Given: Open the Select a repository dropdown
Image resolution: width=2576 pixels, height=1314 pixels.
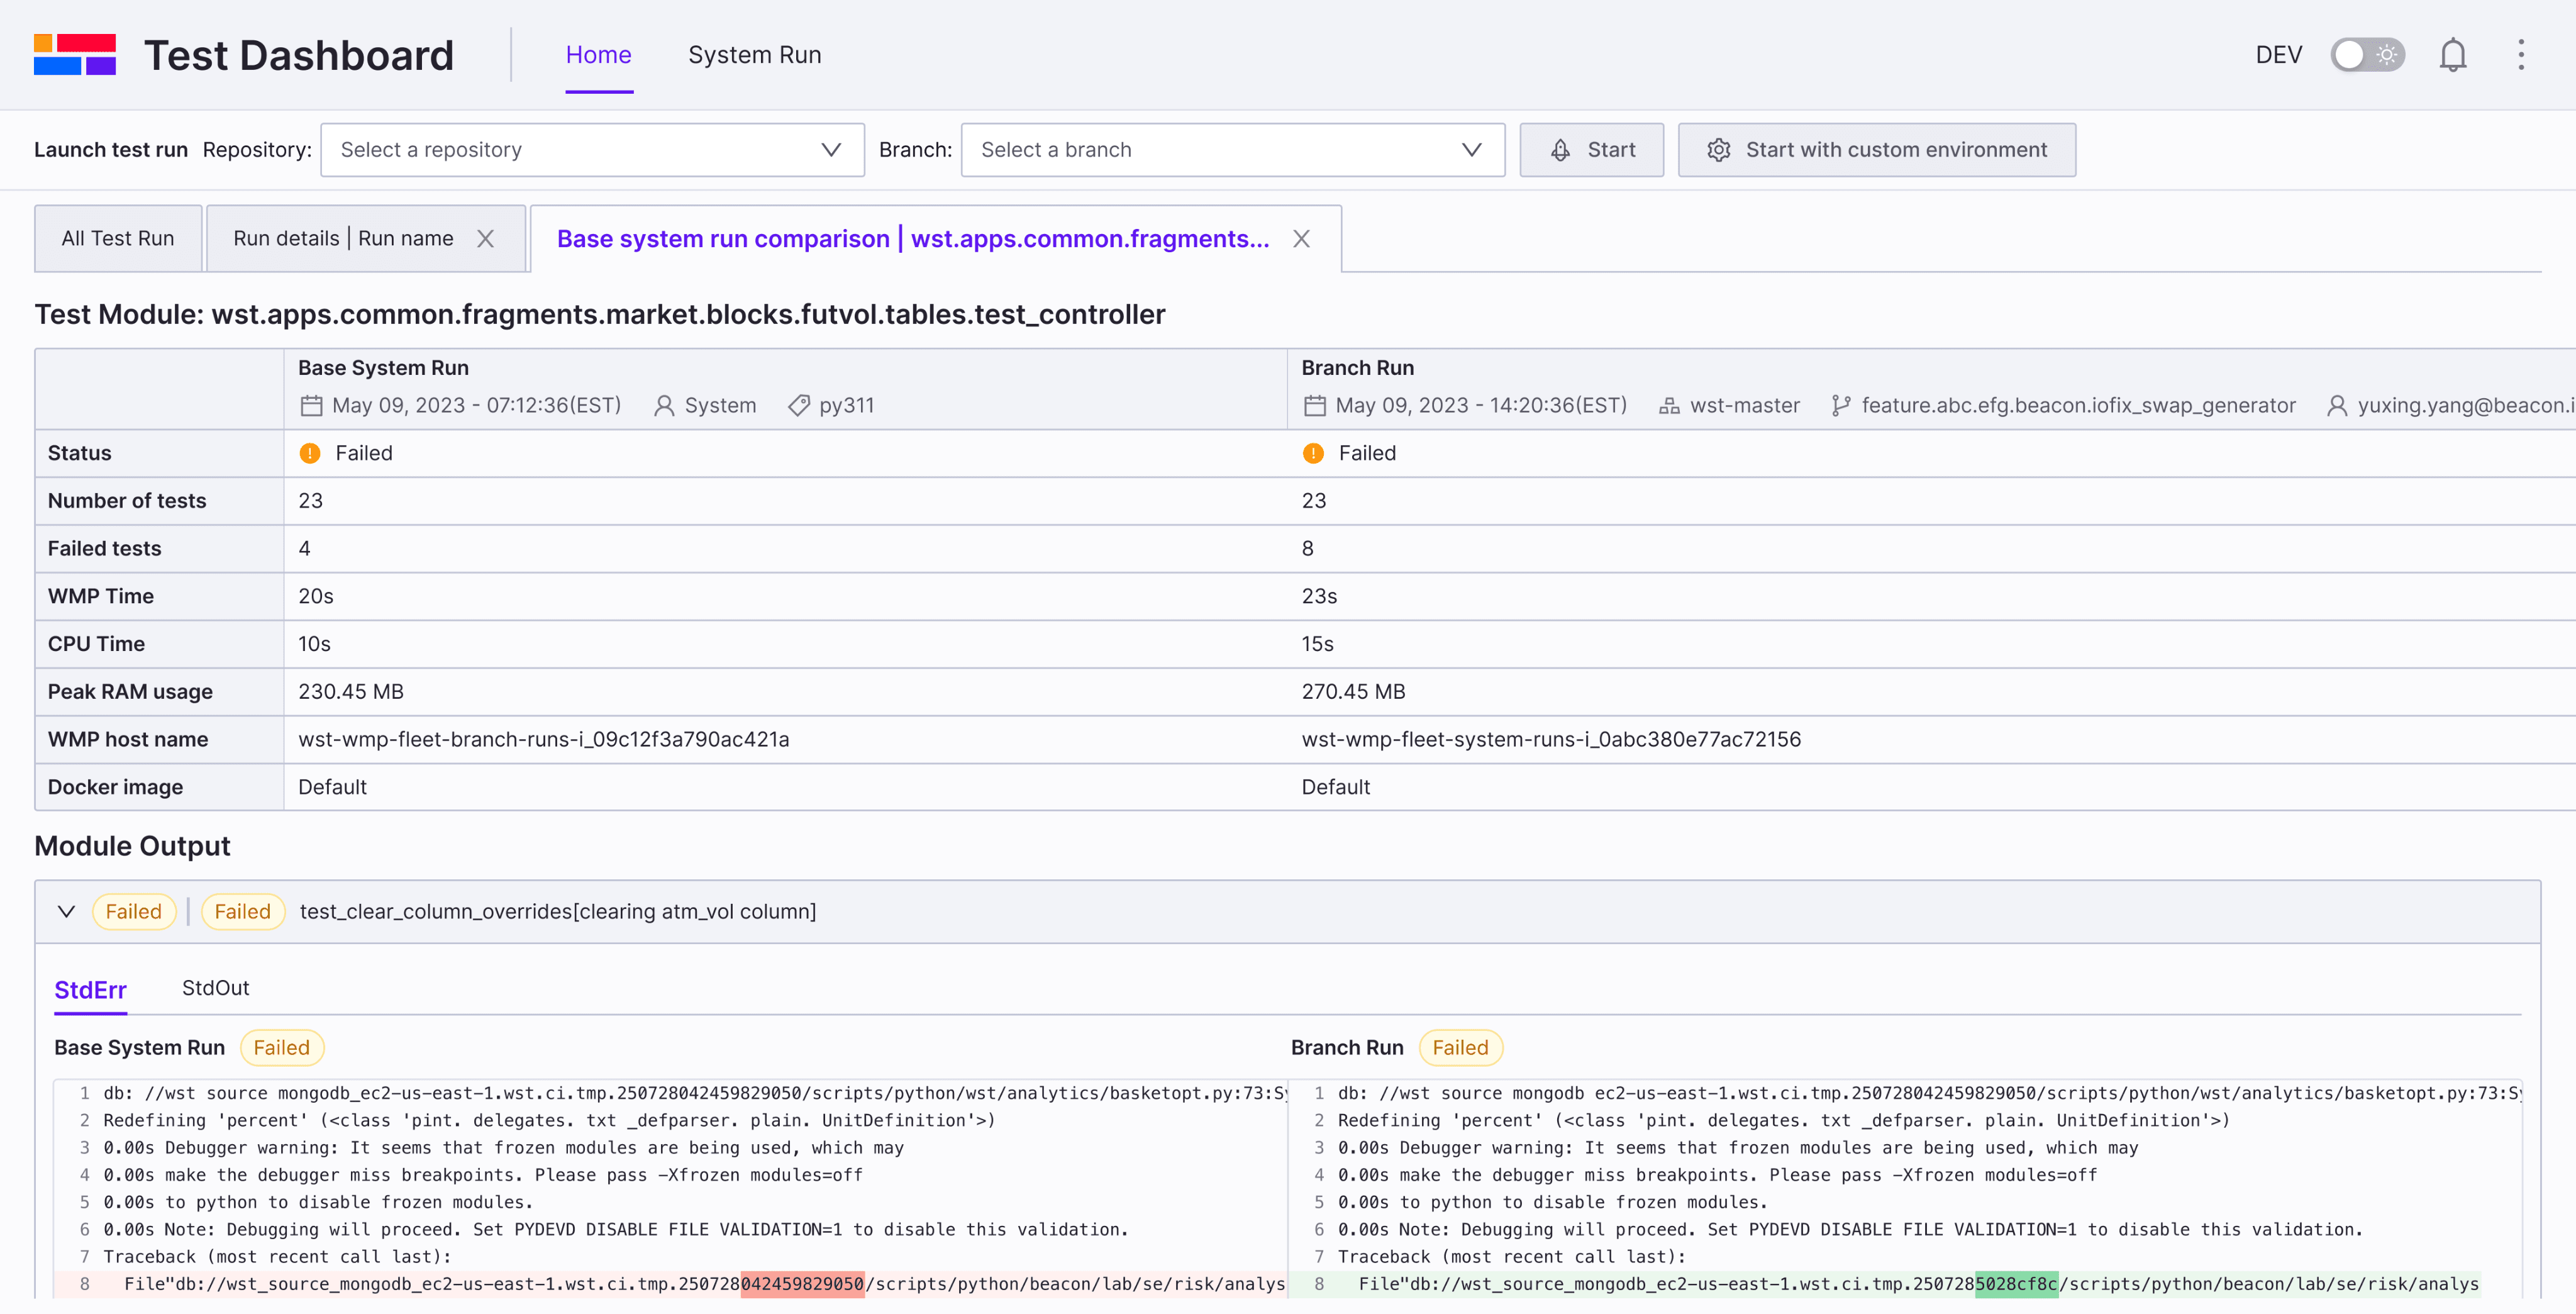Looking at the screenshot, I should pyautogui.click(x=592, y=150).
